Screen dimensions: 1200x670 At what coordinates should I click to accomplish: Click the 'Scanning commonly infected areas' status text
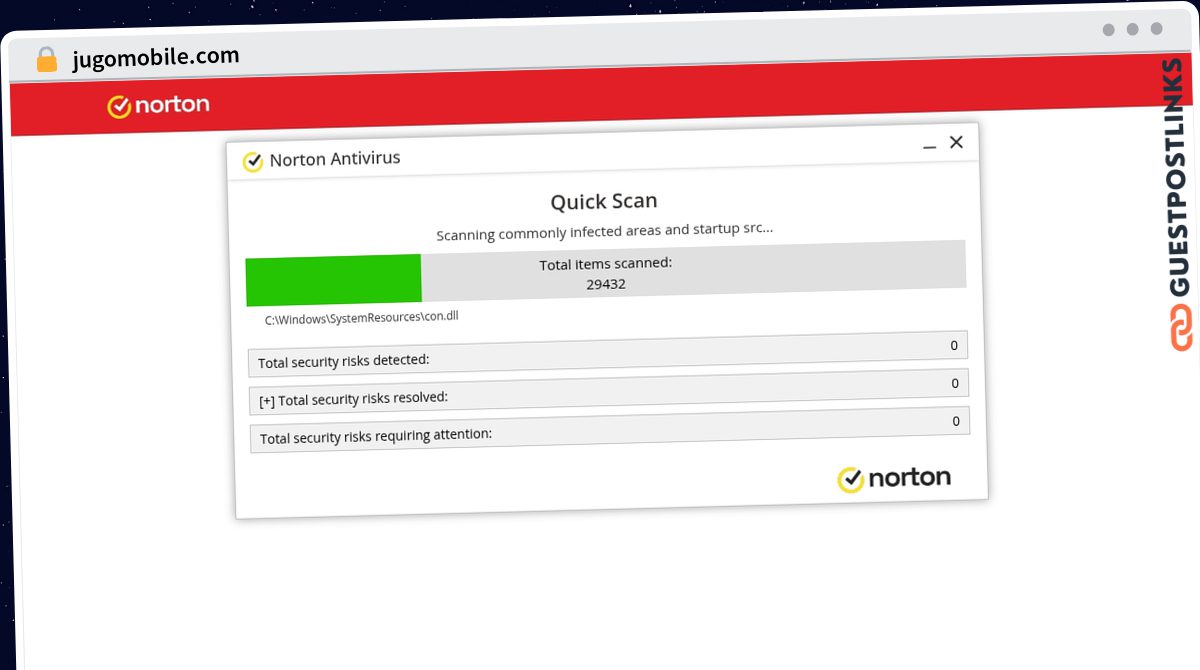(604, 232)
